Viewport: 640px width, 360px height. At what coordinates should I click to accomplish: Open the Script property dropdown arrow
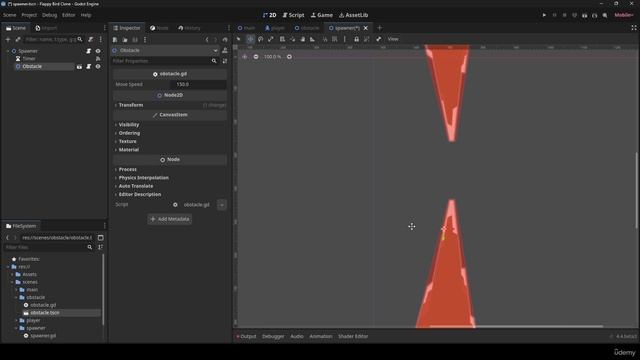tap(222, 205)
